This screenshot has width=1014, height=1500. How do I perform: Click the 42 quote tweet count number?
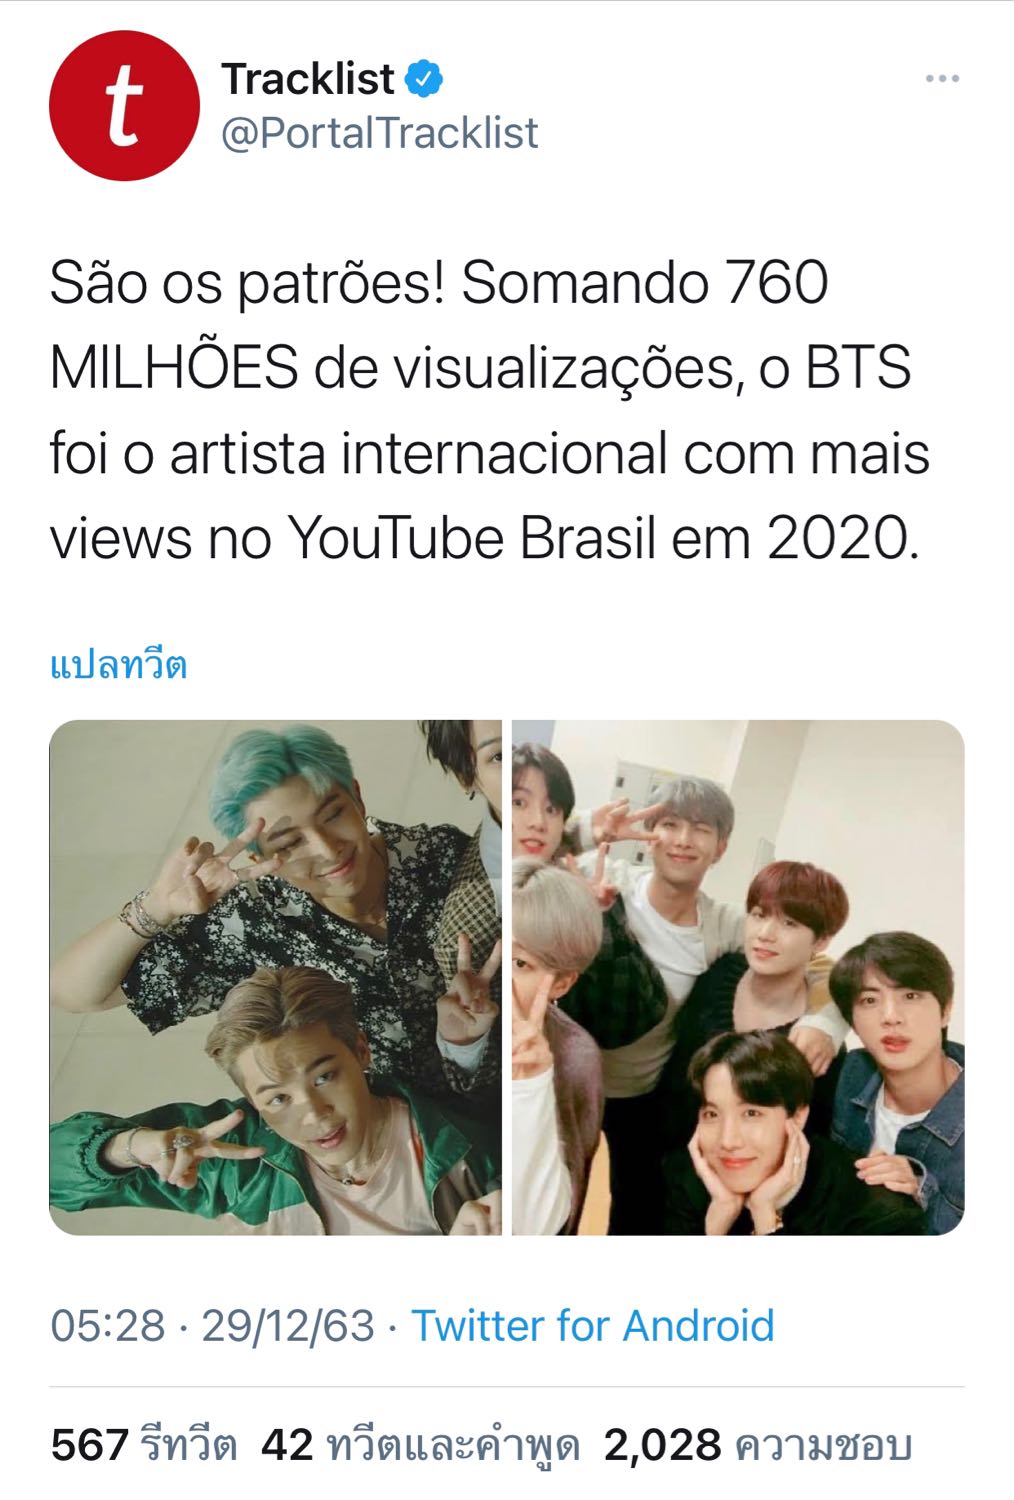pyautogui.click(x=287, y=1445)
